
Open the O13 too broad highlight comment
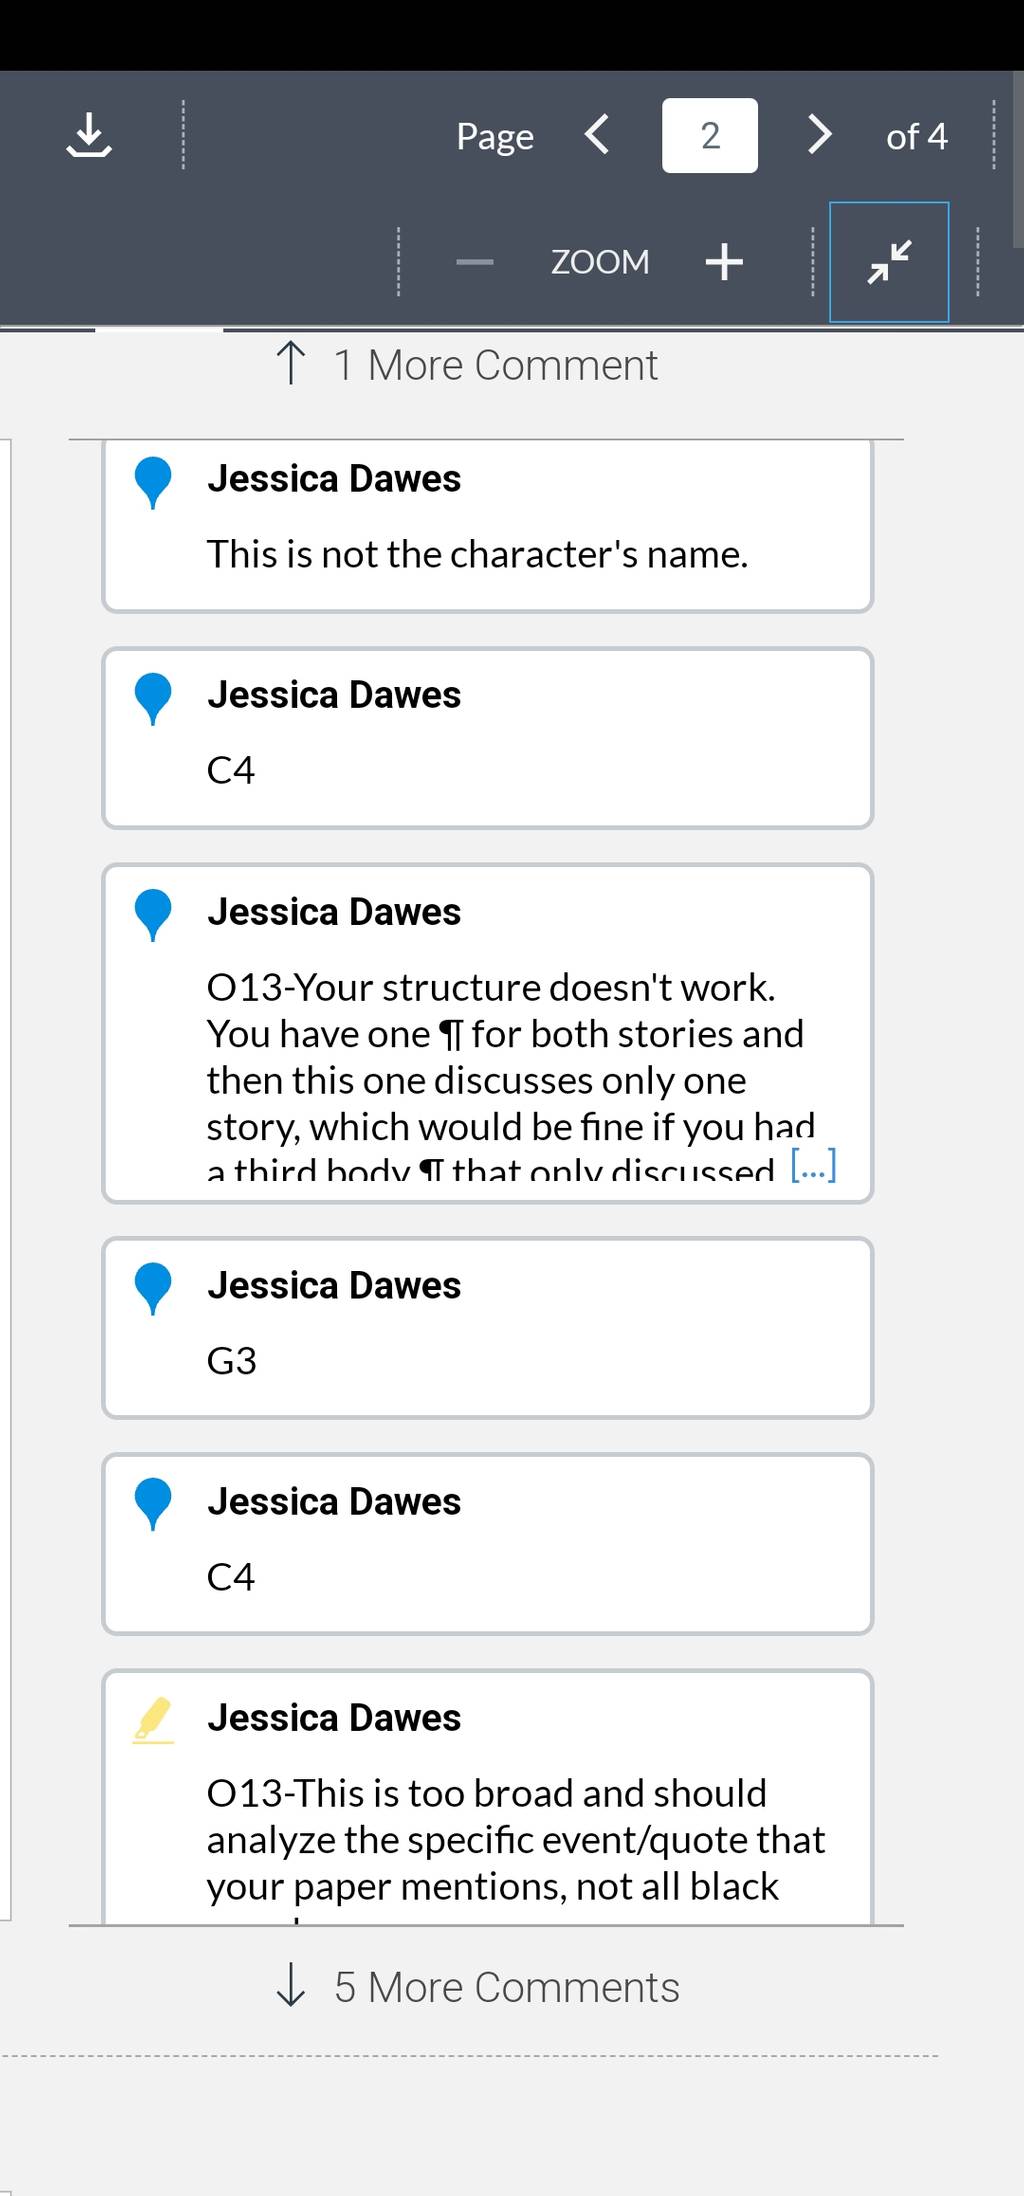click(488, 1797)
